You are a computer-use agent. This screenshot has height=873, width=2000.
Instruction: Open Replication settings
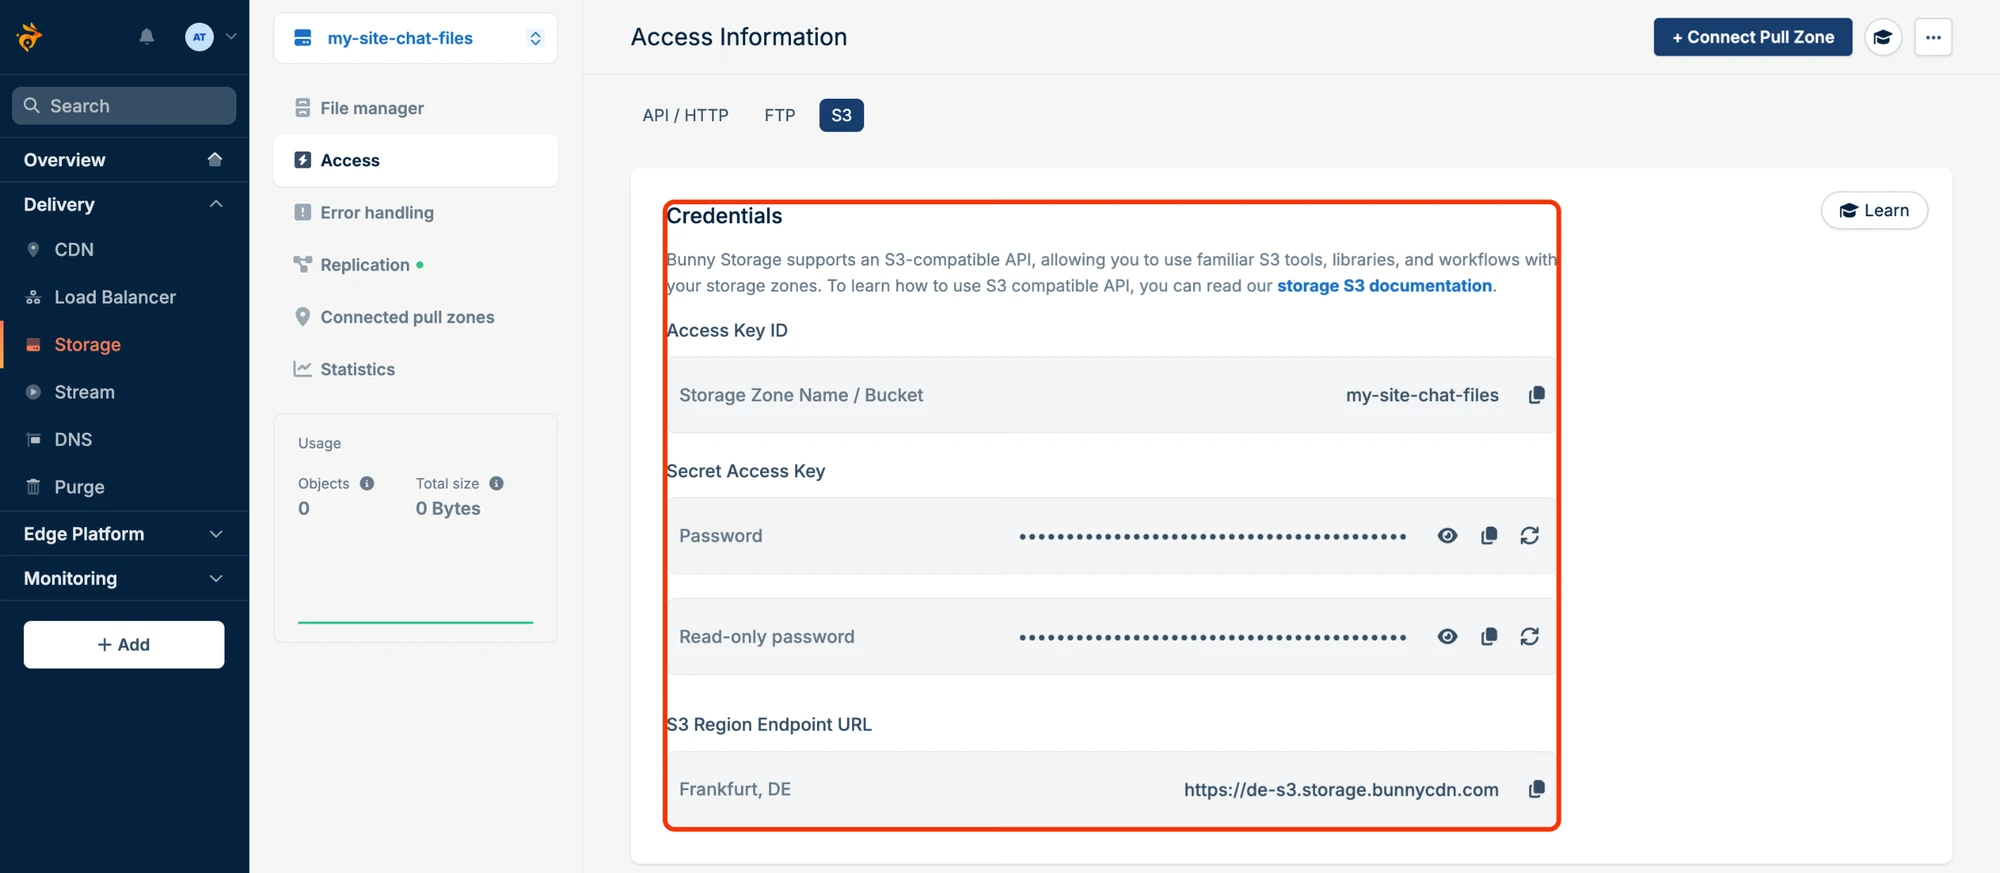click(x=415, y=265)
